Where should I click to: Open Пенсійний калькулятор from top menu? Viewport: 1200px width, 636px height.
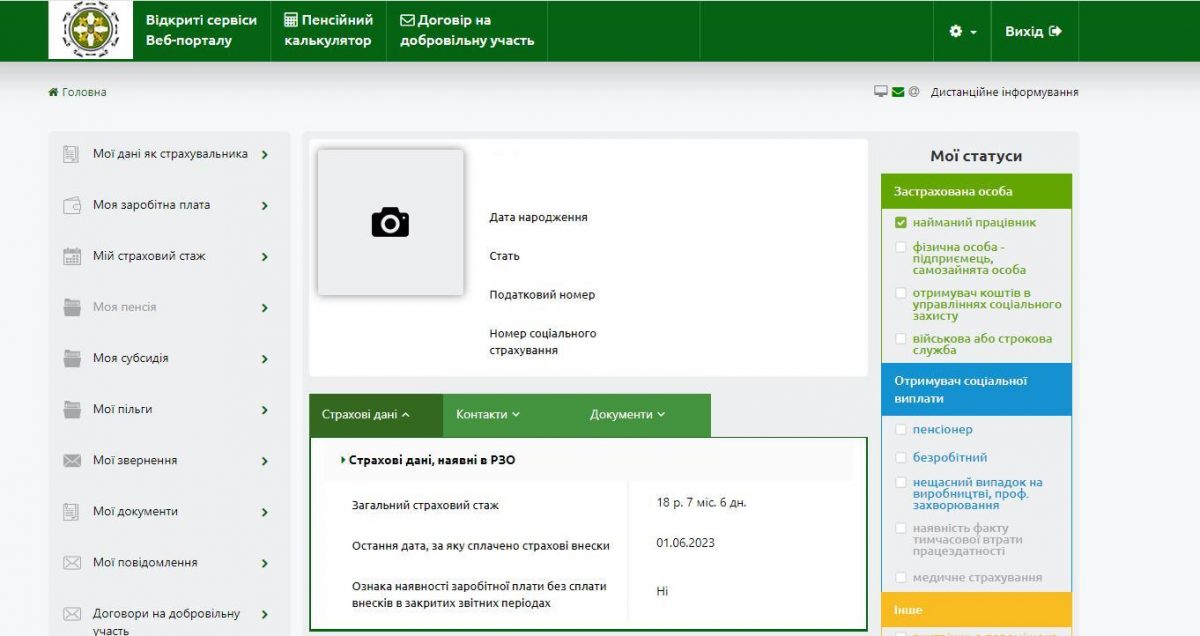(x=328, y=31)
